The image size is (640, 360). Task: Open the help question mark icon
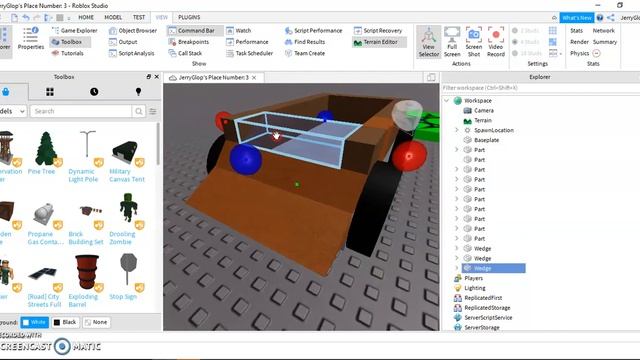click(x=600, y=18)
